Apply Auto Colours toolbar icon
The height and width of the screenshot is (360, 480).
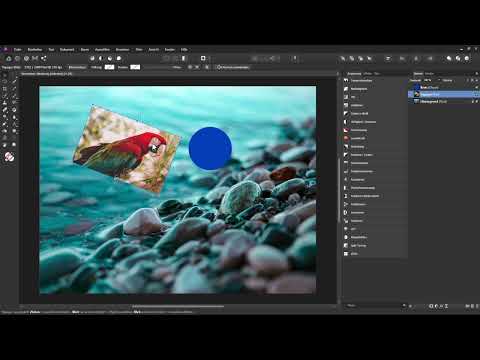coord(110,58)
